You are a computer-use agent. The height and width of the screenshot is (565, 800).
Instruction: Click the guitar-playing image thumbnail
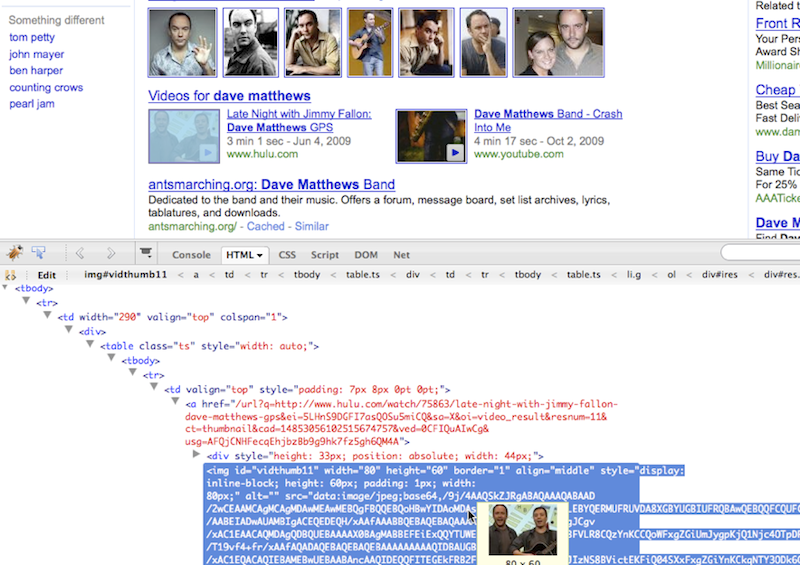coord(370,42)
